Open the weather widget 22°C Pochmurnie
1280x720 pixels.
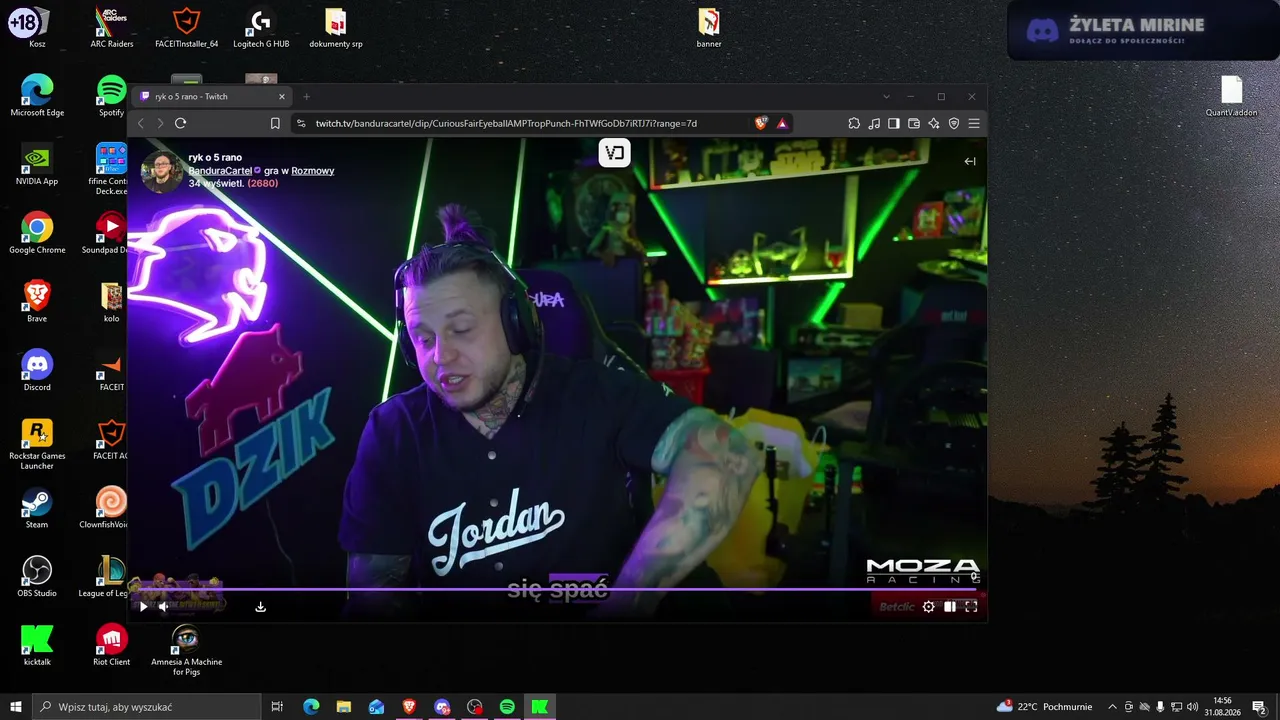(1044, 707)
